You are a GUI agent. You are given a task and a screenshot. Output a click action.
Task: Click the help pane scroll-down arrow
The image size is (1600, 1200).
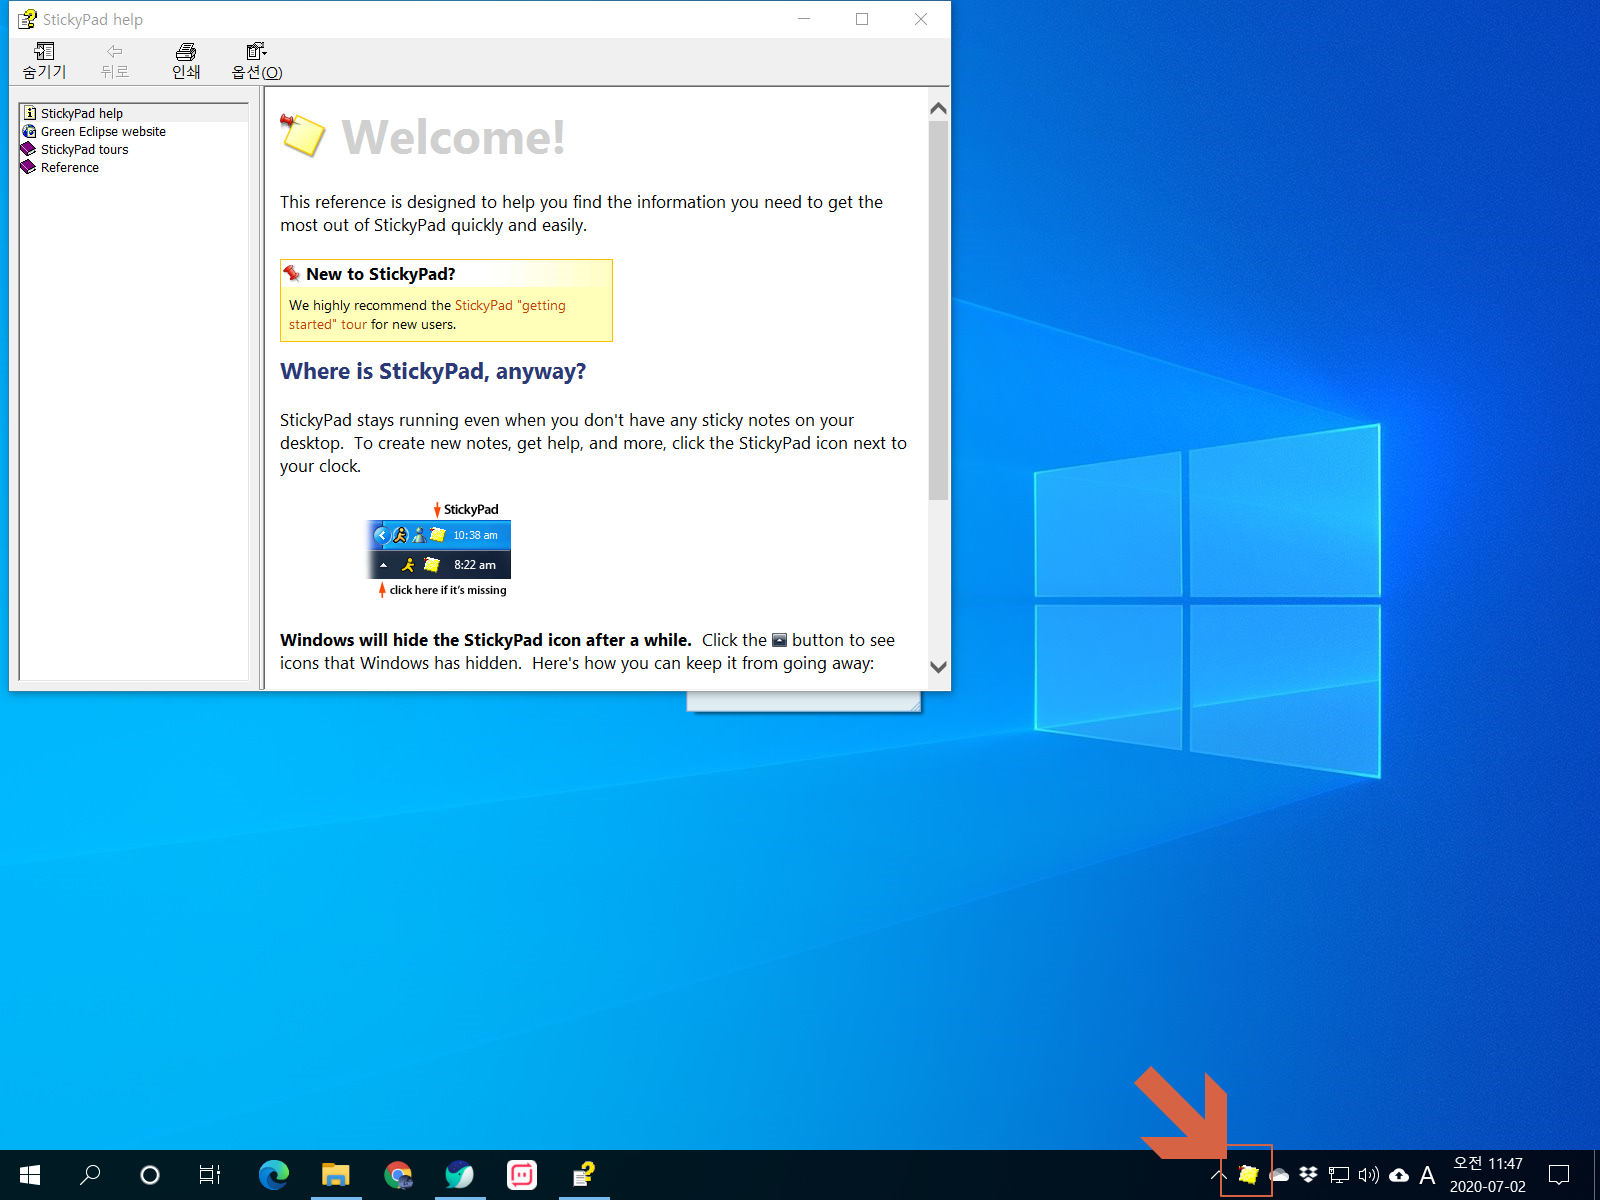coord(938,667)
